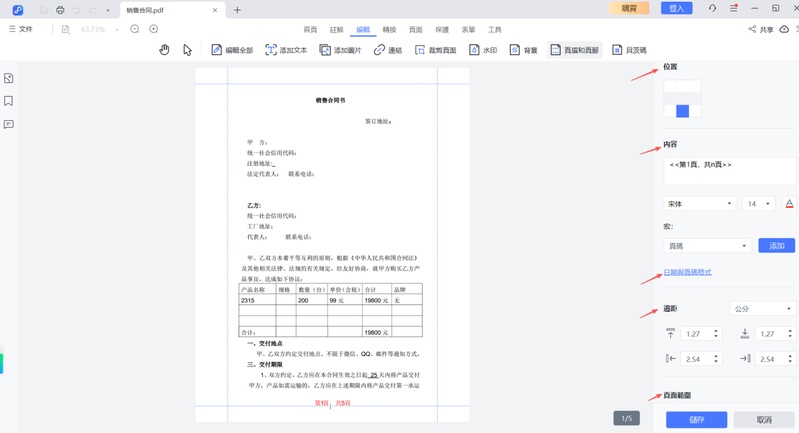Open the comments sidebar icon
Screen dimensions: 799x433
coord(9,124)
